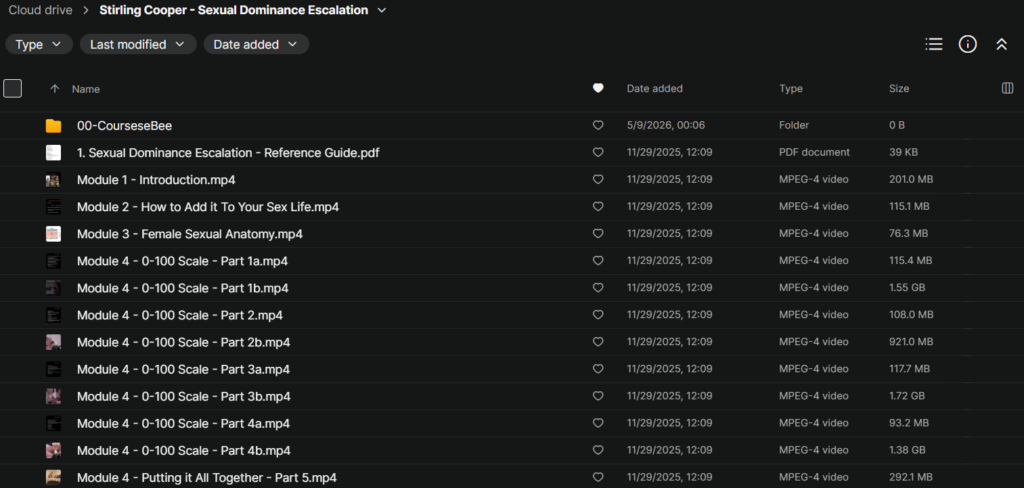The height and width of the screenshot is (488, 1024).
Task: Sort by the Size column header
Action: 899,88
